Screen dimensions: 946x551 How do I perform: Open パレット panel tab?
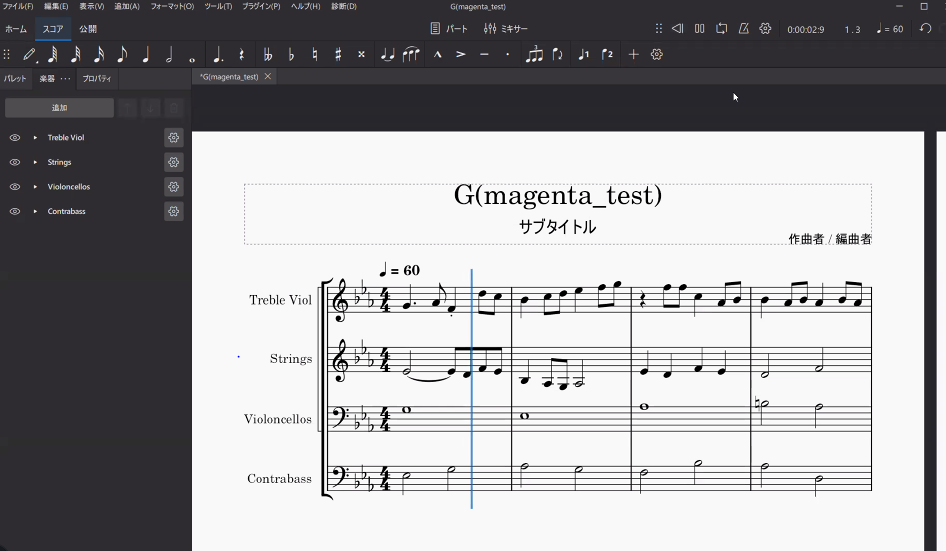tap(15, 78)
